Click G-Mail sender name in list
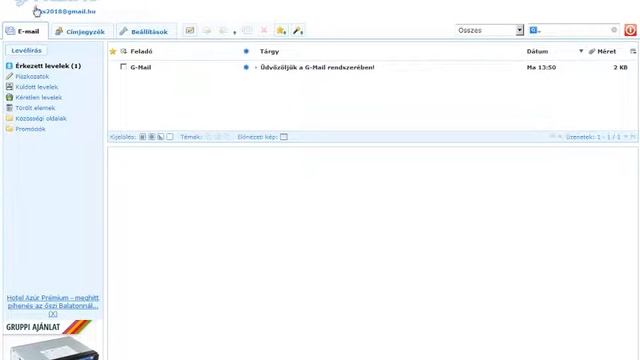 141,67
